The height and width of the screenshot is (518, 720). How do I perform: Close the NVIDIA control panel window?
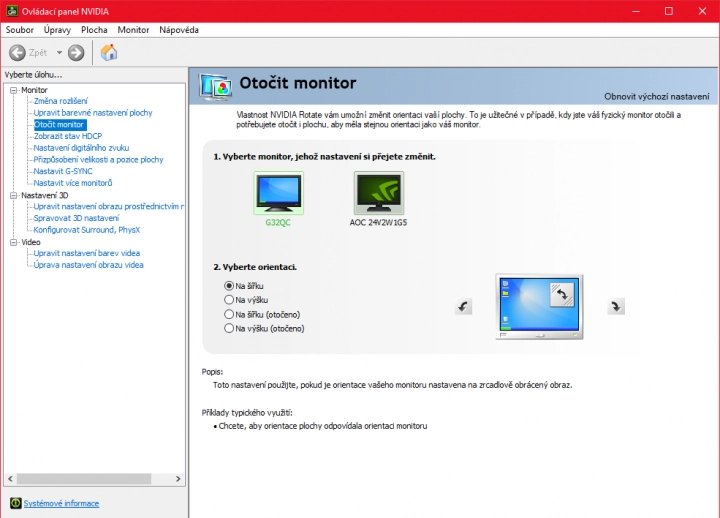(703, 11)
